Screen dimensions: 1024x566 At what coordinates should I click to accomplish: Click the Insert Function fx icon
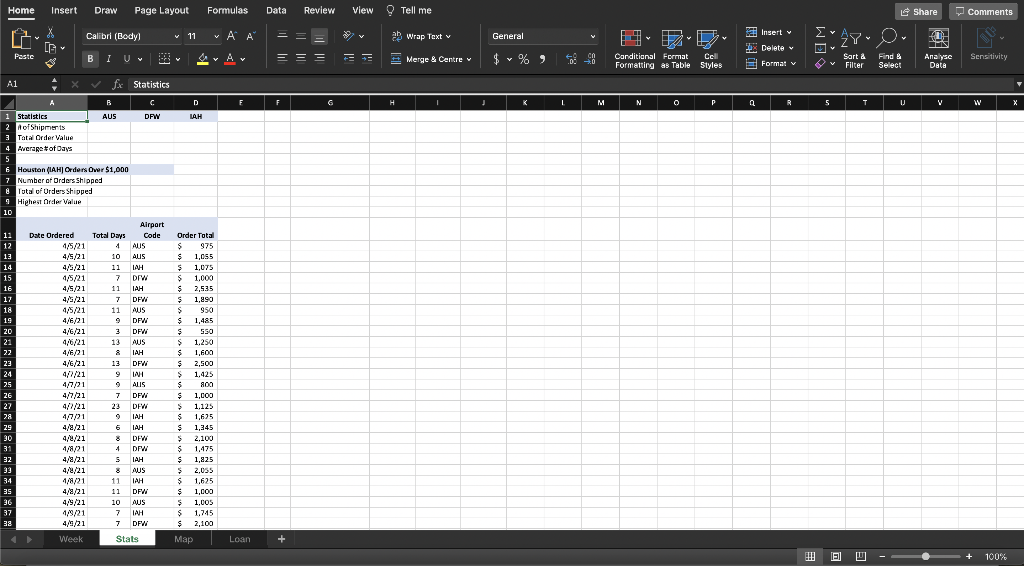point(116,85)
